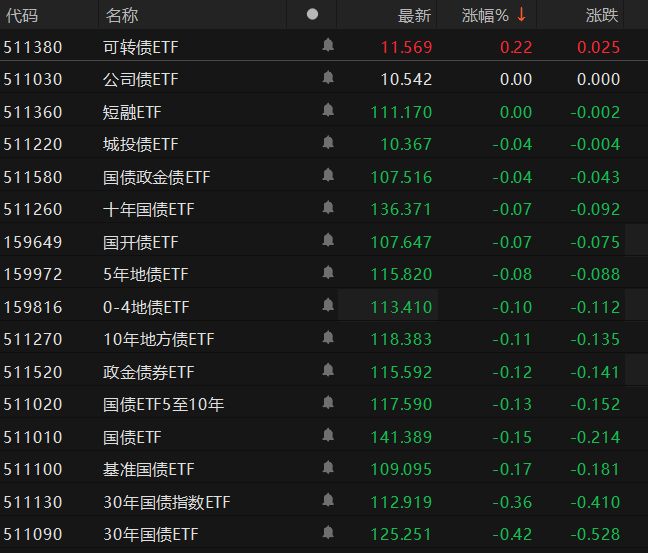The width and height of the screenshot is (648, 553).
Task: Sort list by the 涨跌 column
Action: tap(602, 15)
